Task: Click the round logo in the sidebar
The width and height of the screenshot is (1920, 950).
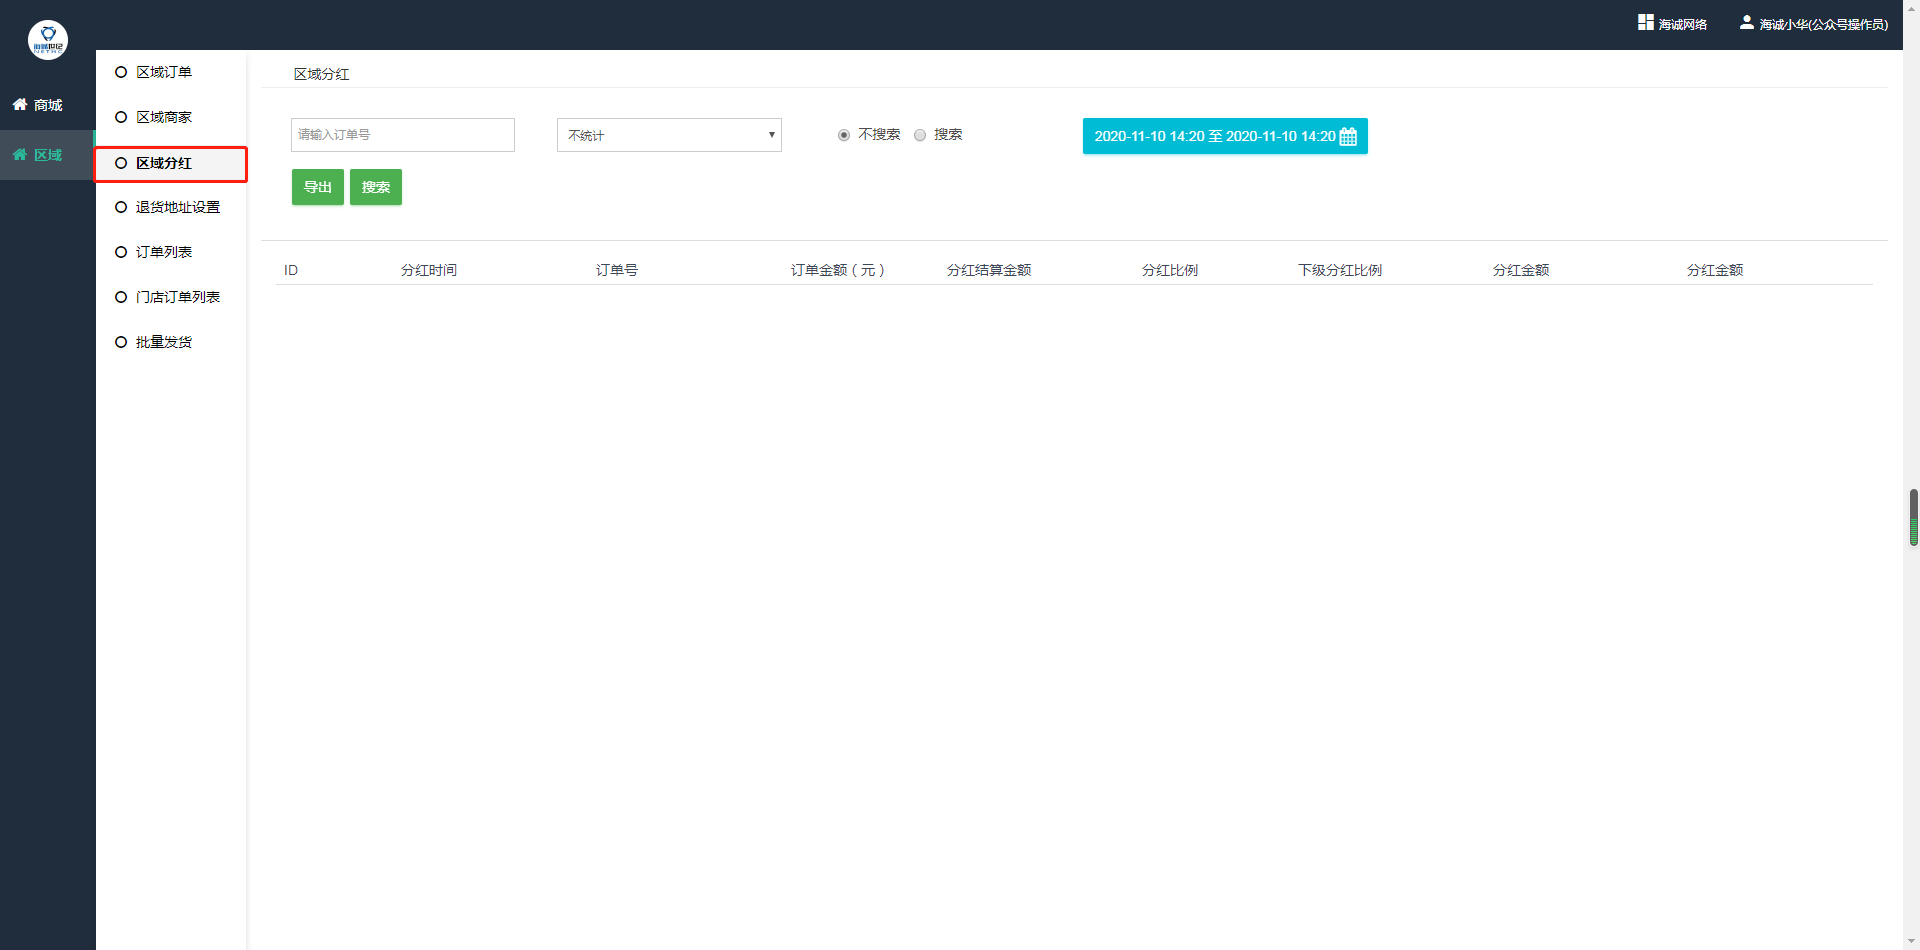Action: coord(48,40)
